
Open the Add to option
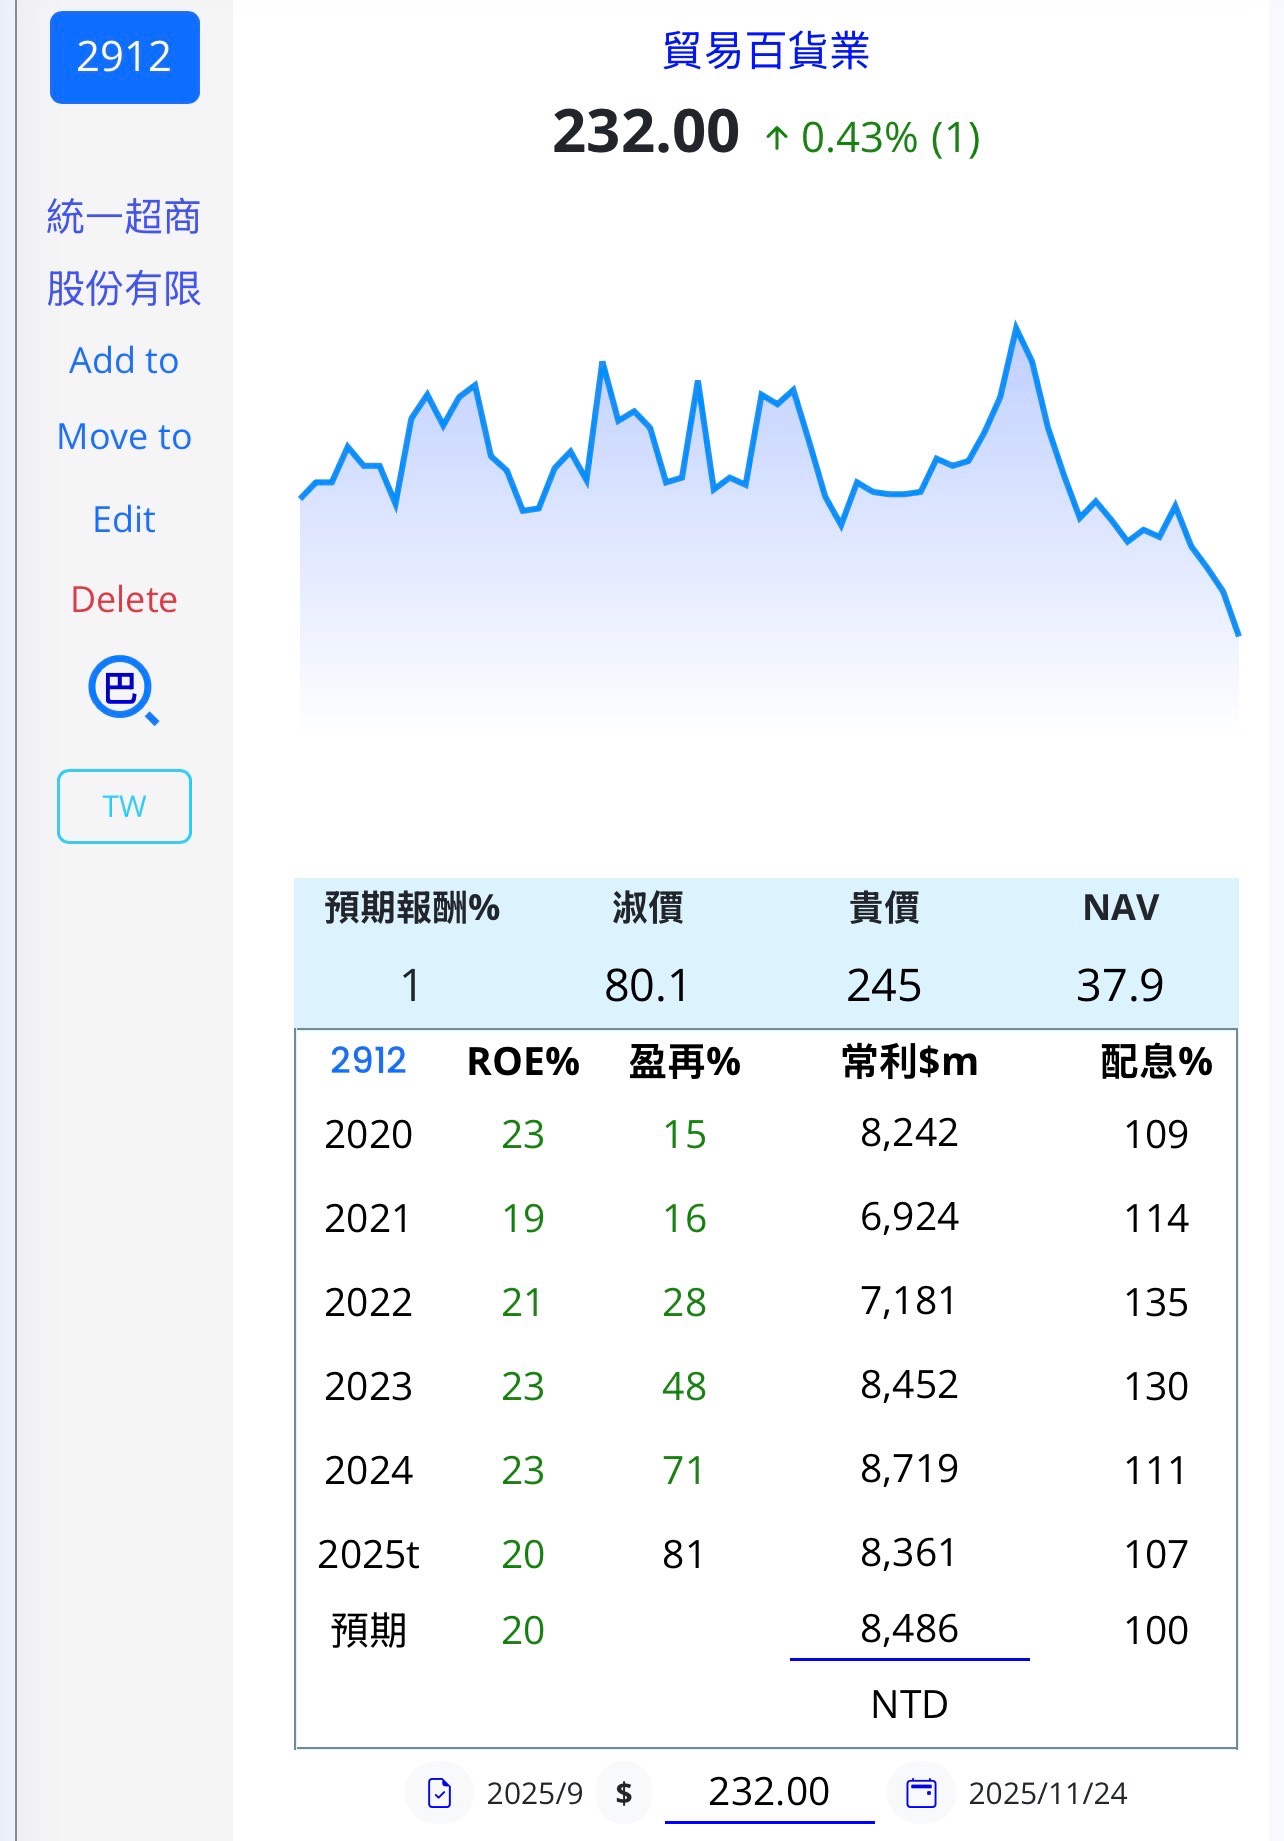pyautogui.click(x=124, y=360)
